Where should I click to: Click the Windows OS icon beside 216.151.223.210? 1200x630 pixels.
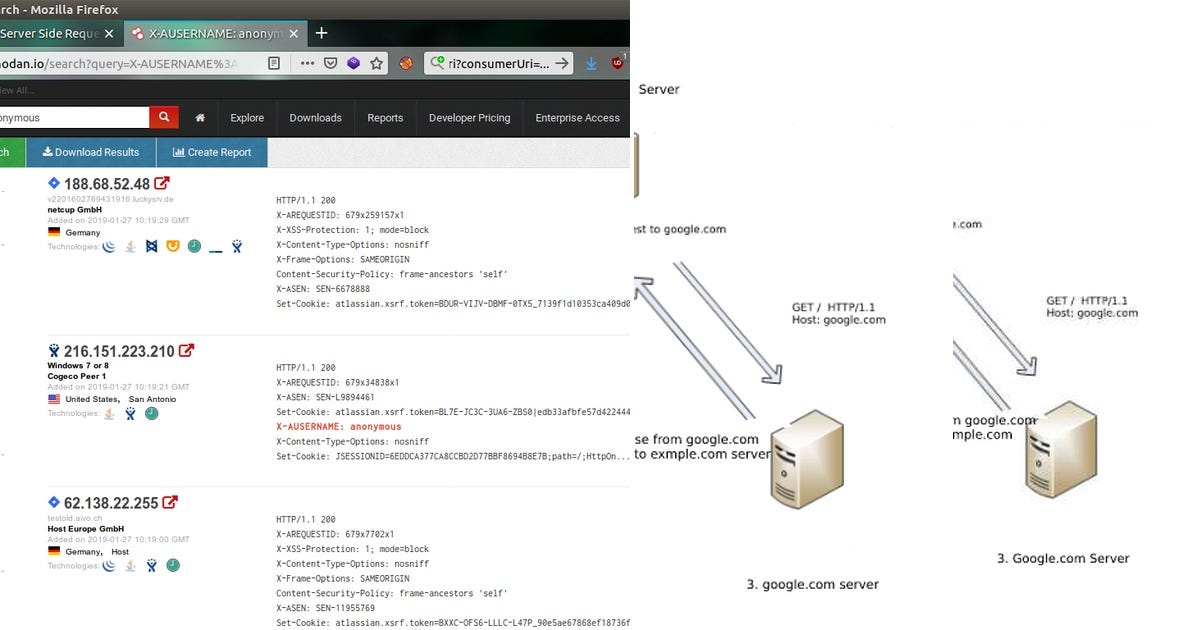[52, 350]
